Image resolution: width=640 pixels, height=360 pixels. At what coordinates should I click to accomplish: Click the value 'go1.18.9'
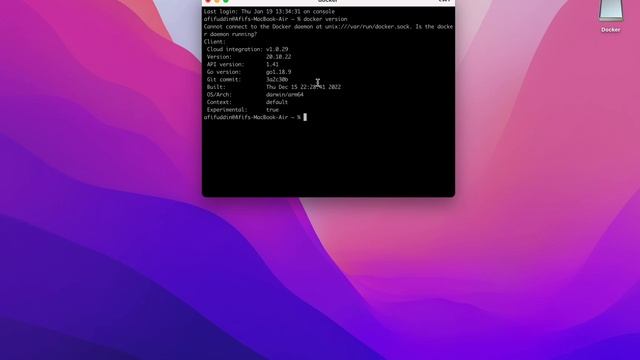(x=279, y=72)
